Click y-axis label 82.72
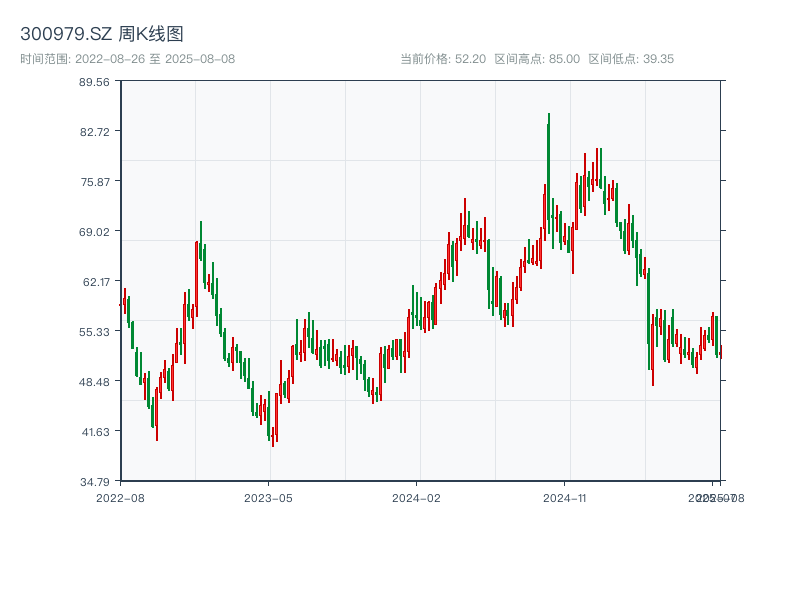The image size is (800, 600). coord(94,132)
